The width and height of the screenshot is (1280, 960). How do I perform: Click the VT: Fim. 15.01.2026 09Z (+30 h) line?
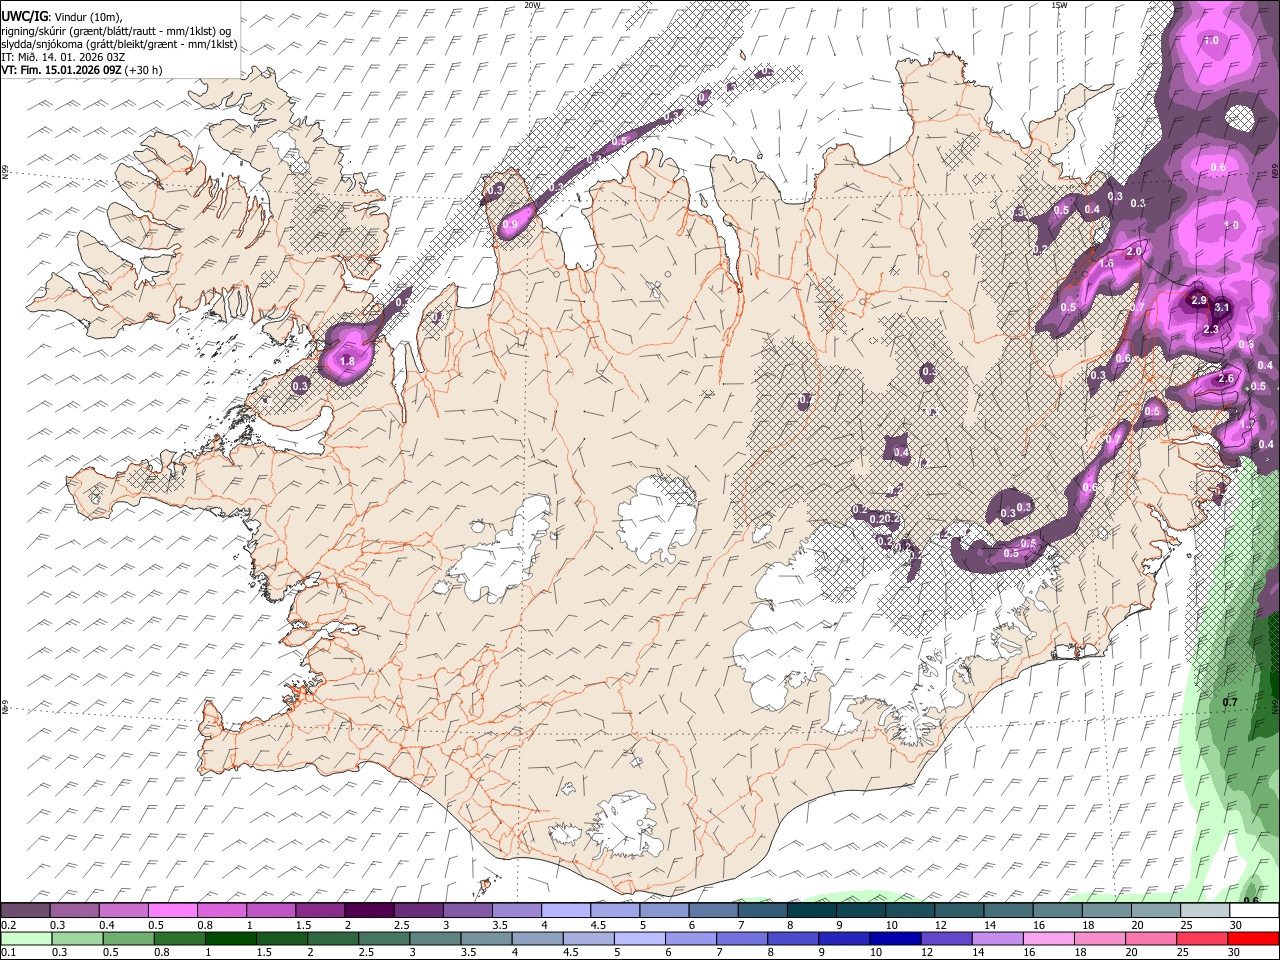coord(81,70)
